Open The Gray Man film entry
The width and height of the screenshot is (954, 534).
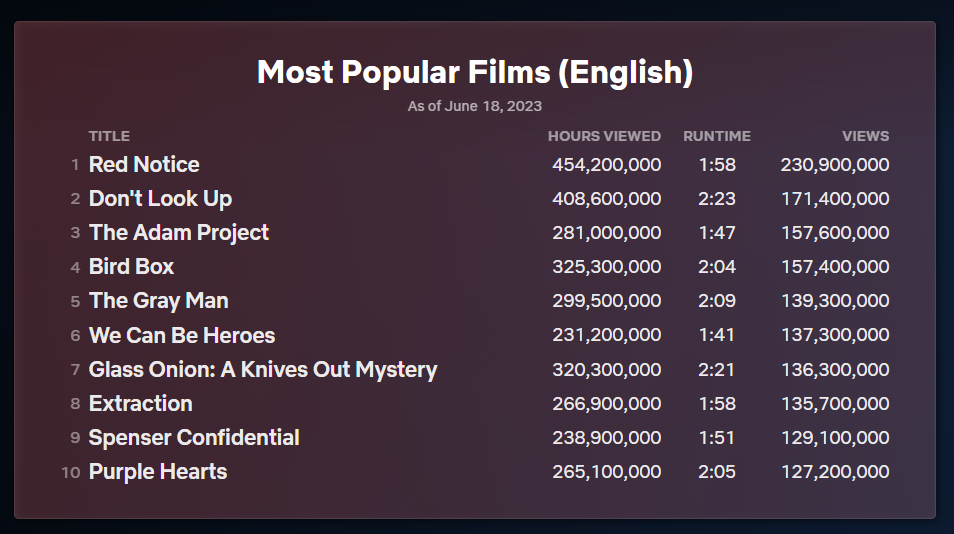coord(158,301)
